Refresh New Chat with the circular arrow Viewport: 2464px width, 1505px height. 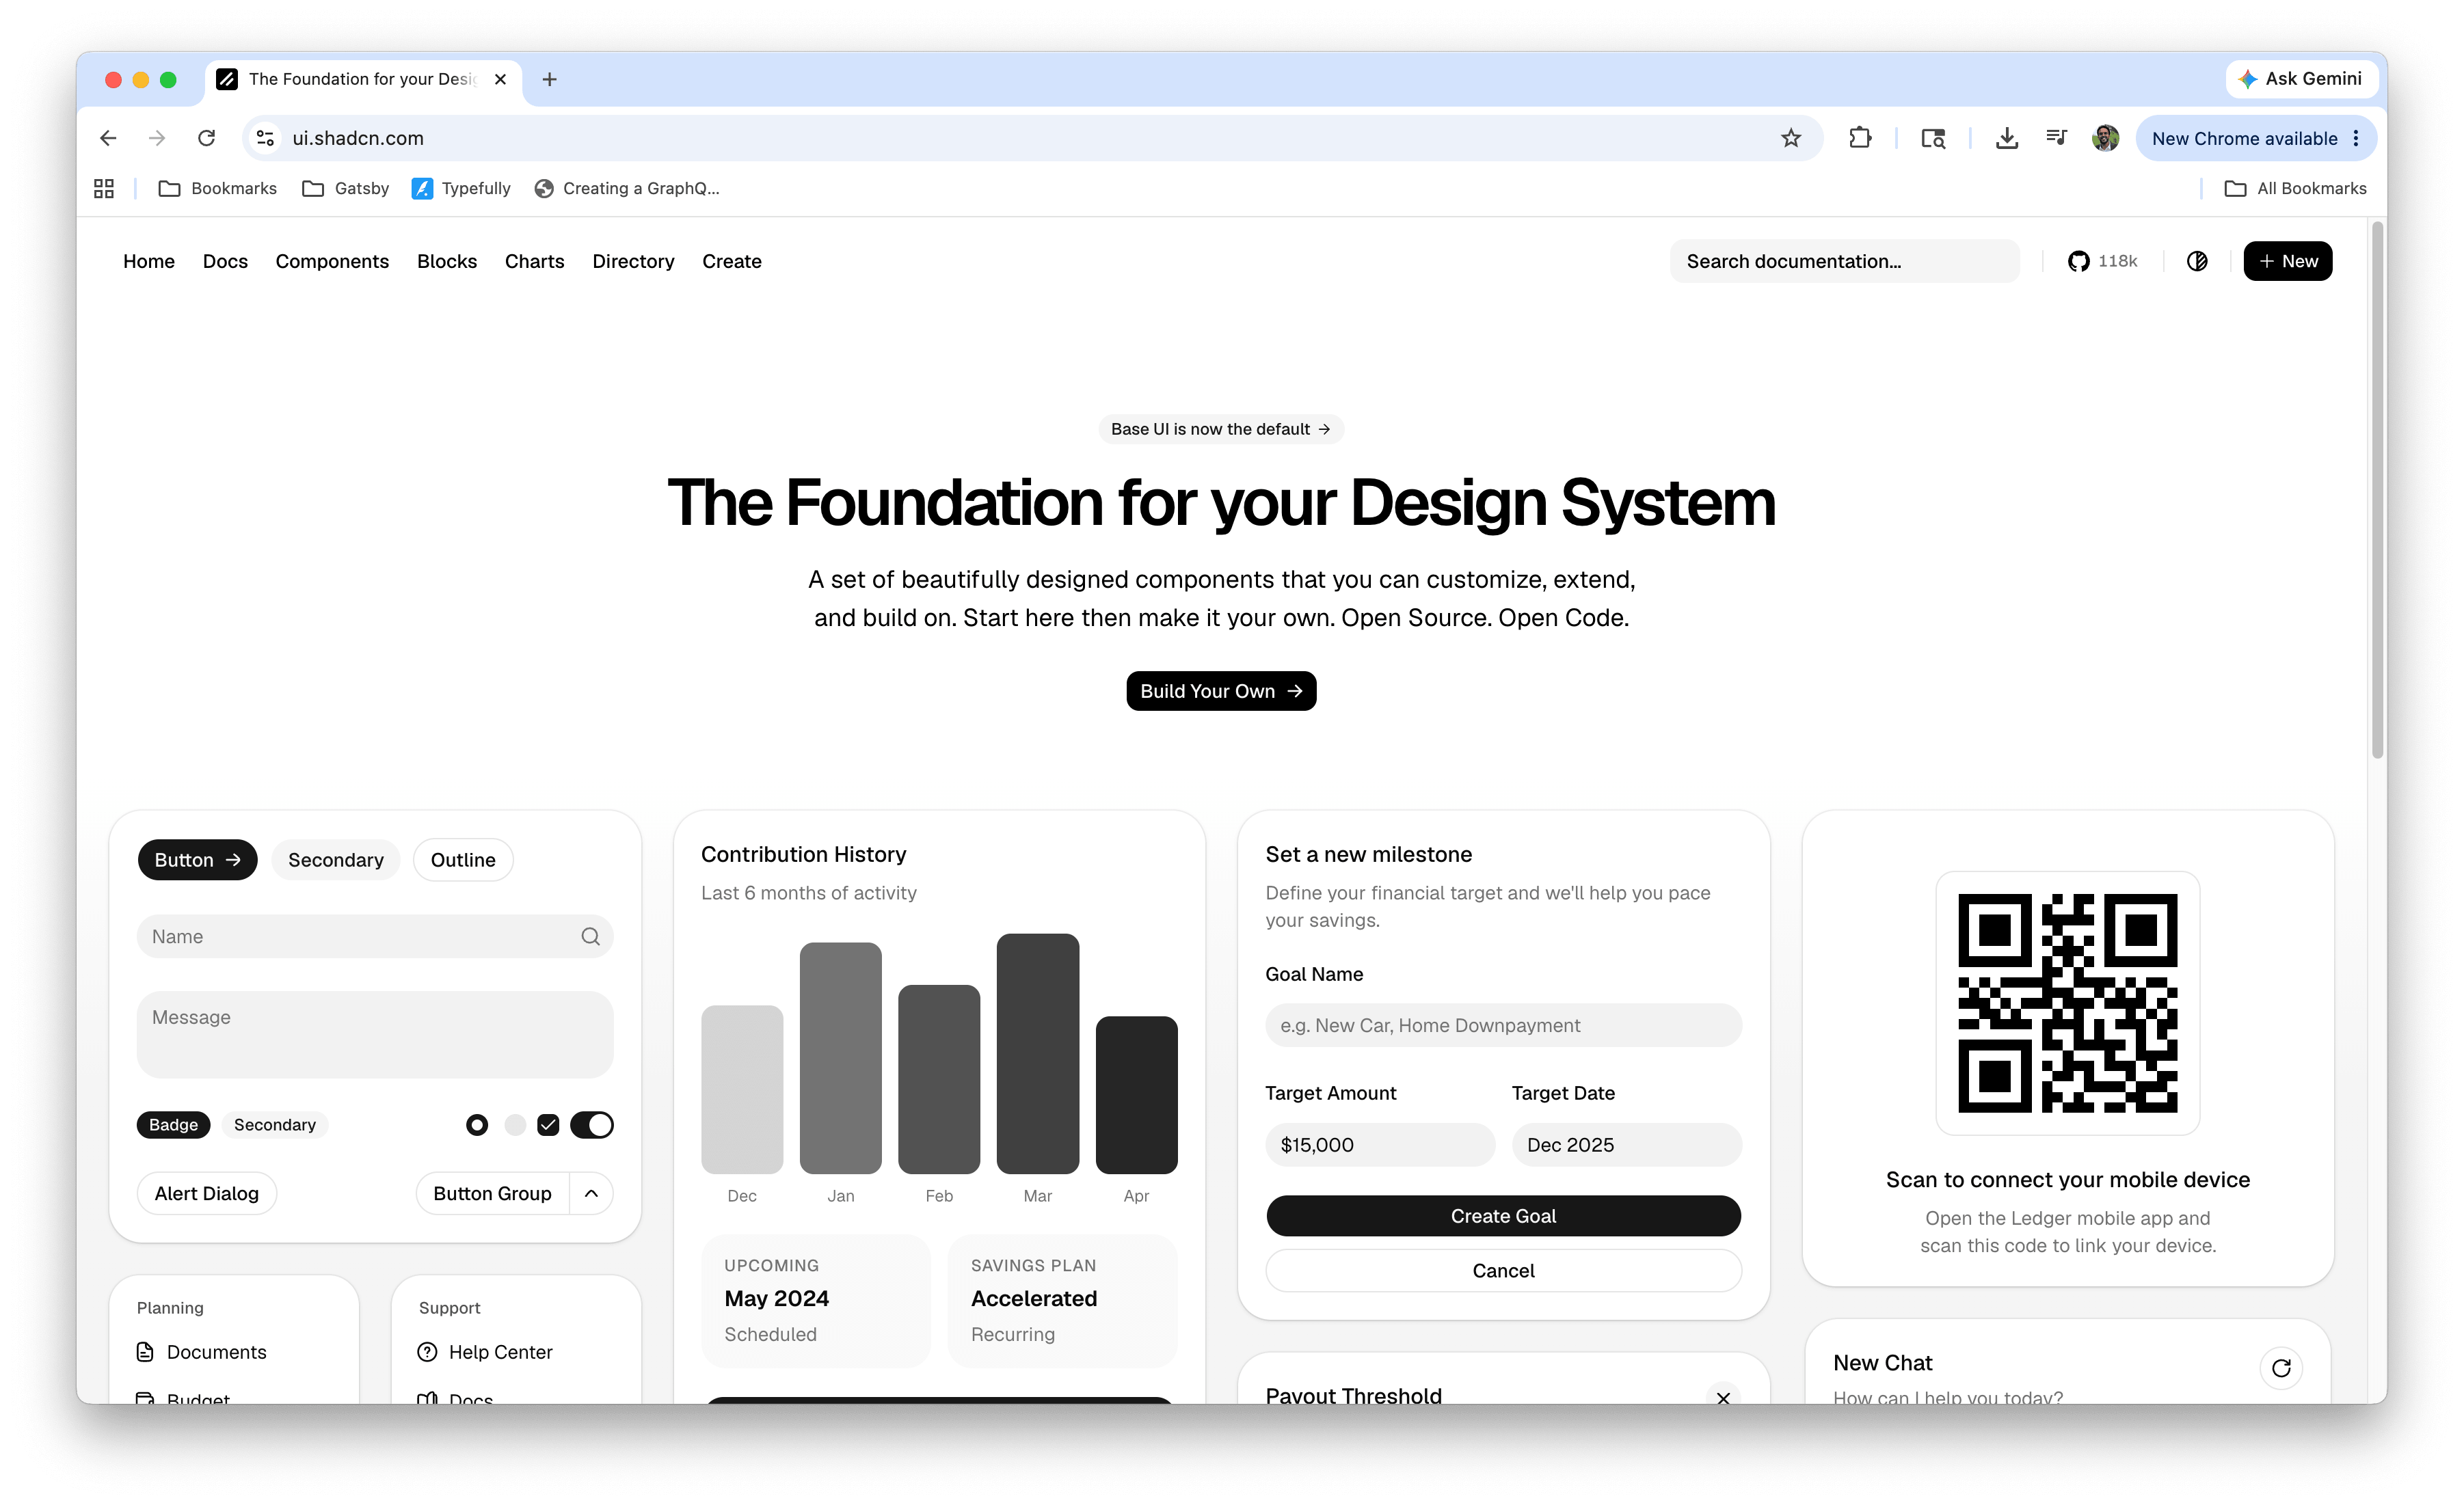(2281, 1367)
